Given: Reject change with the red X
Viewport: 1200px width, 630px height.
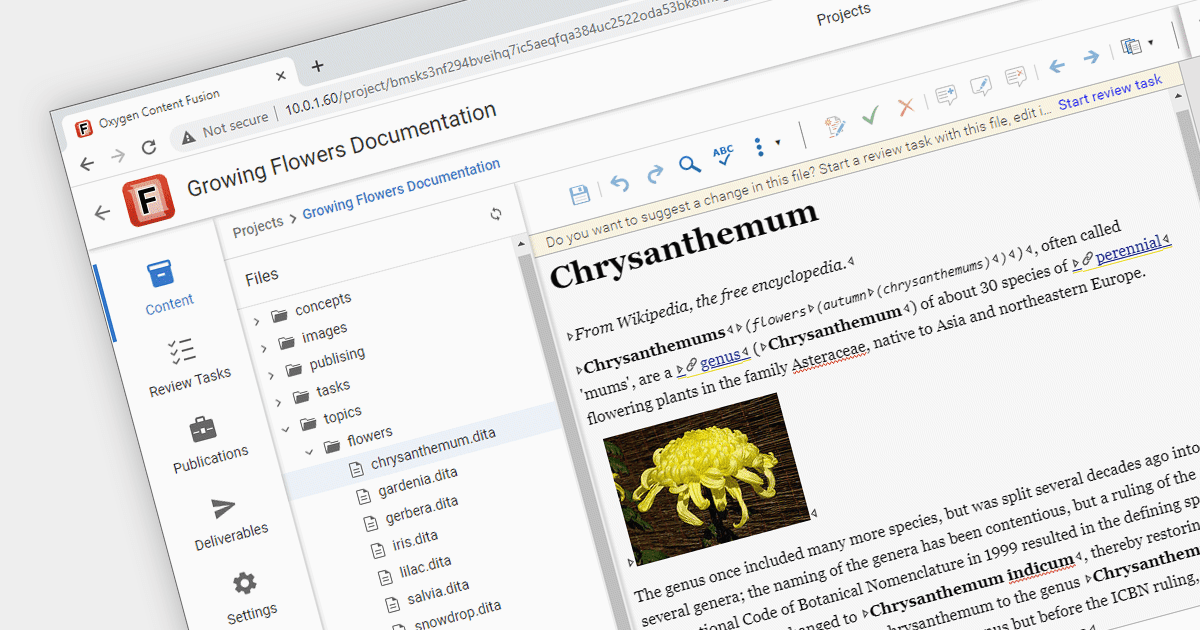Looking at the screenshot, I should pos(905,107).
